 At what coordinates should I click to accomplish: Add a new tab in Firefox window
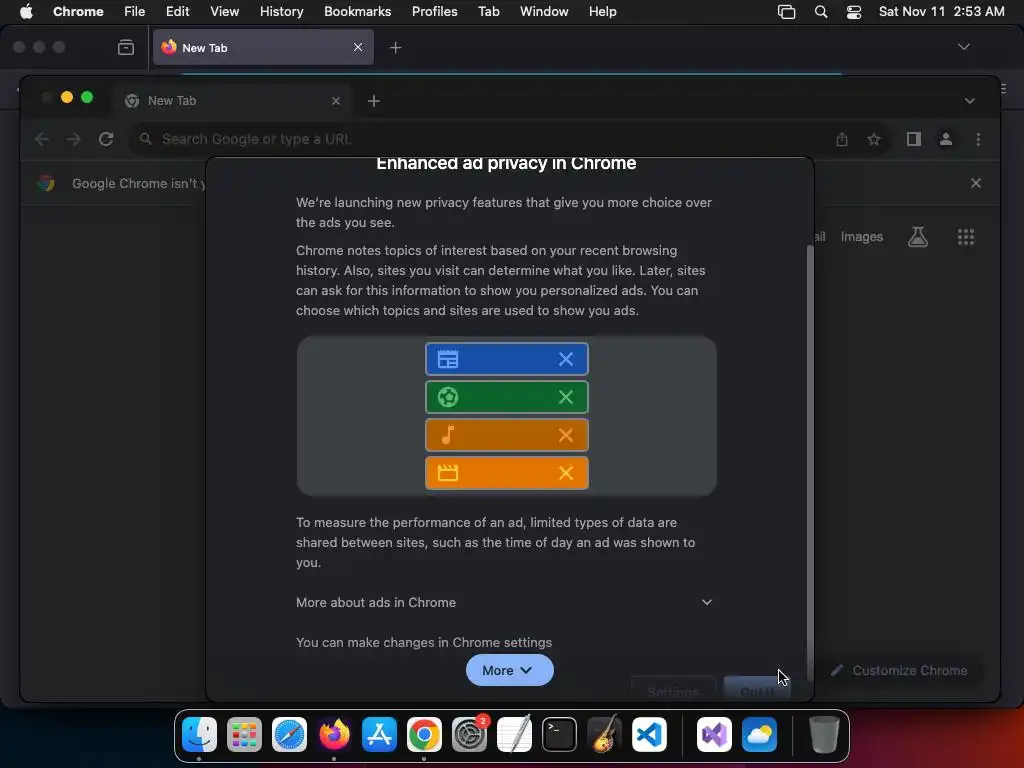point(396,48)
